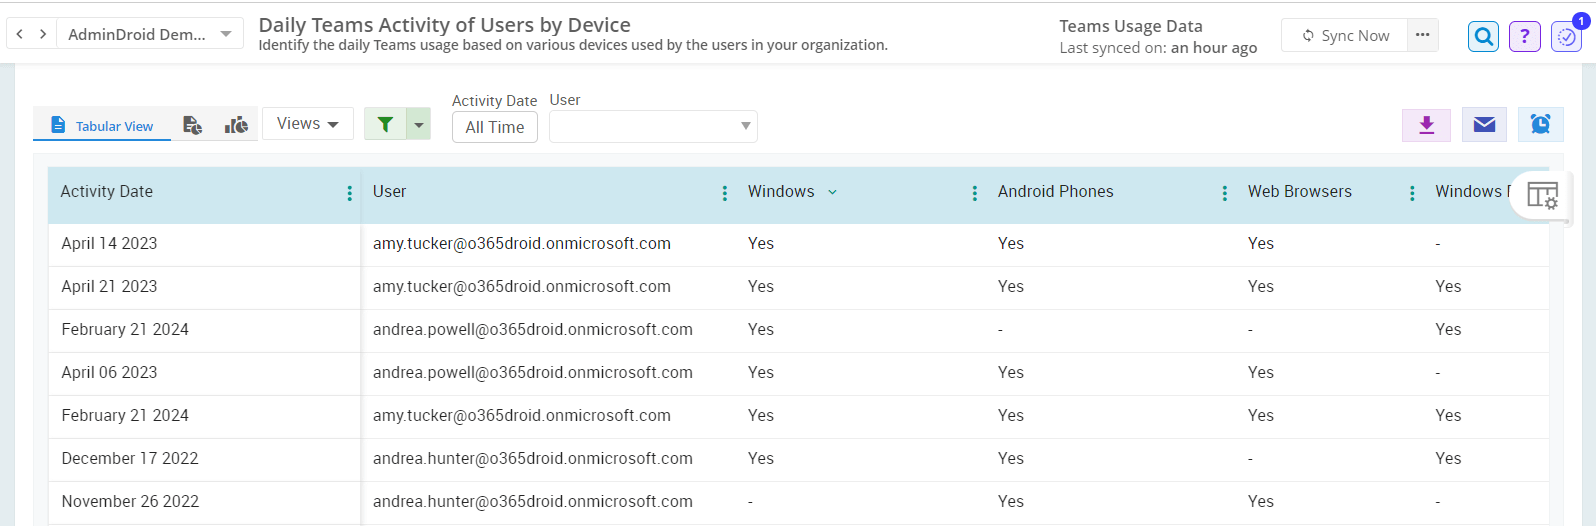Screen dimensions: 1596x526
Task: Open Activity Date column menu dots
Action: point(349,193)
